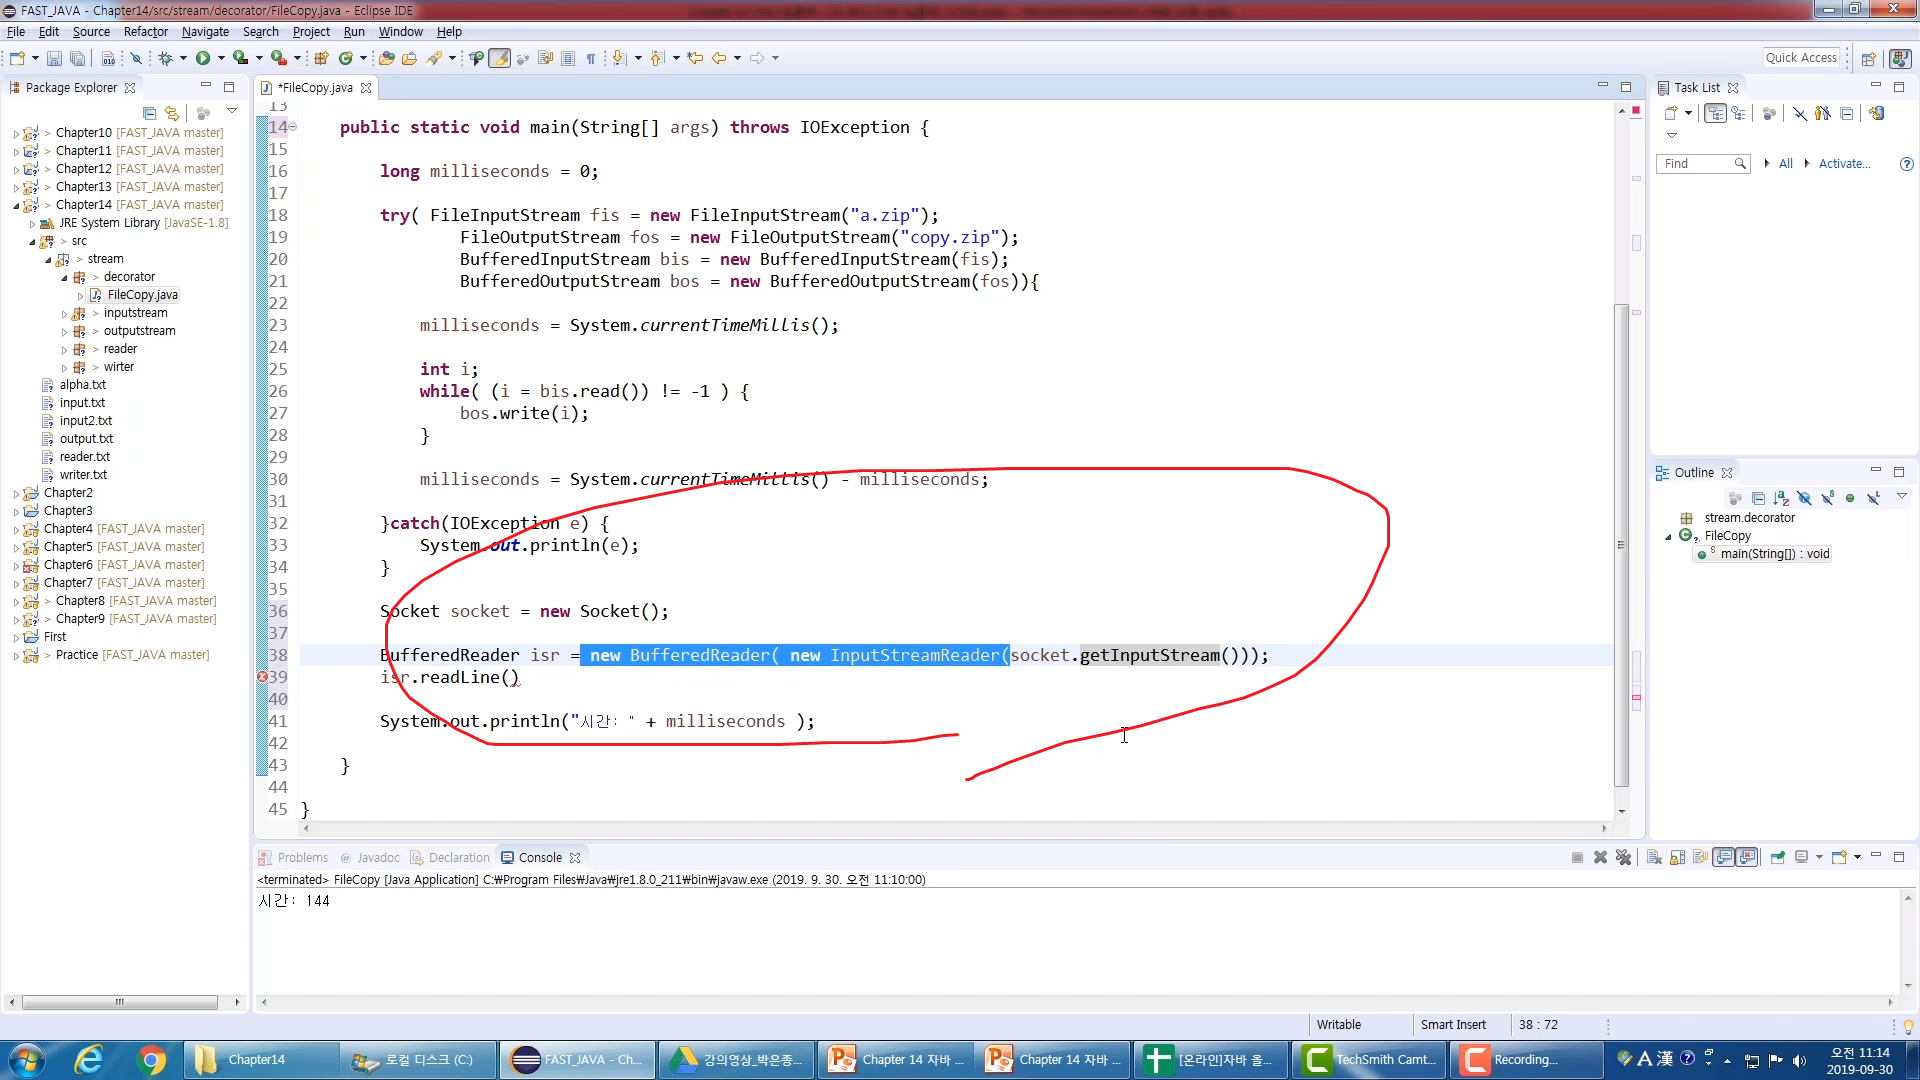
Task: Expand the Chapter10 project node
Action: [x=16, y=133]
